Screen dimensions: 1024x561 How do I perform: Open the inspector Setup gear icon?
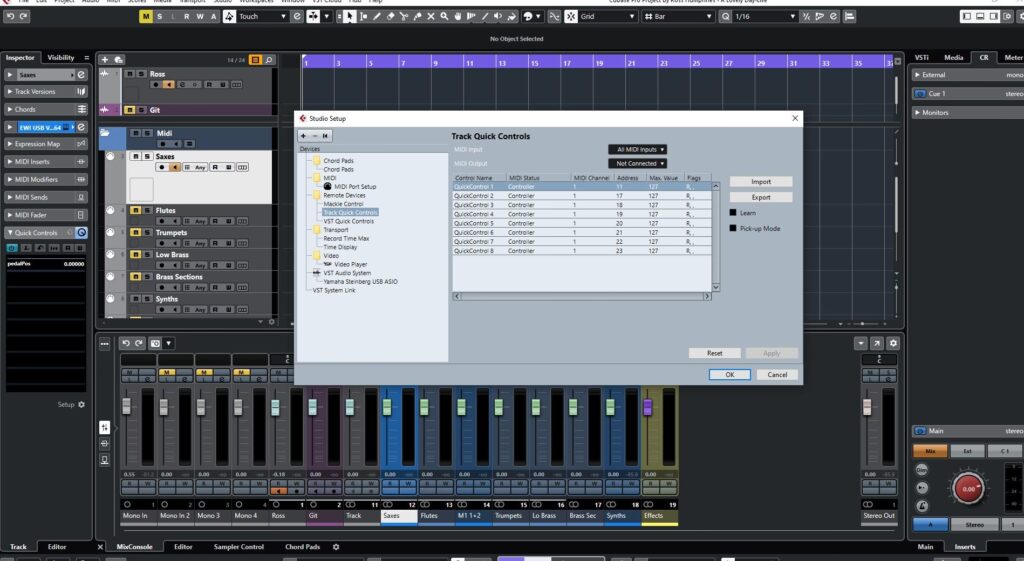(82, 405)
